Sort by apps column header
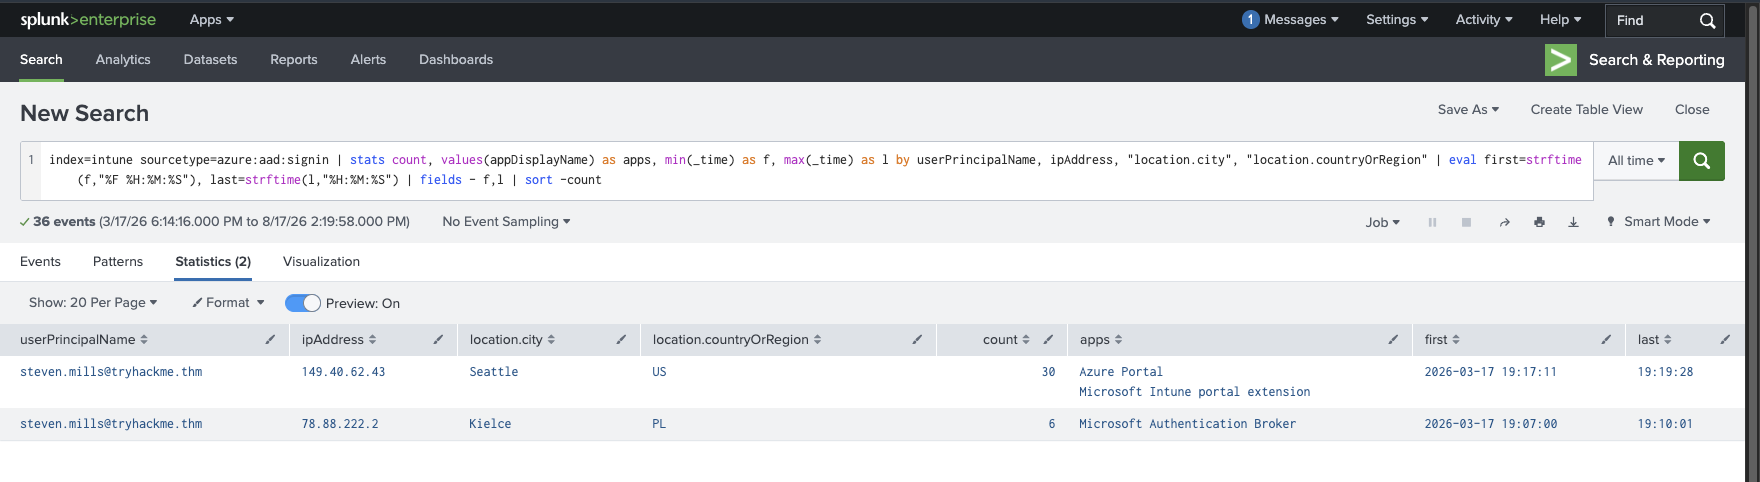Viewport: 1760px width, 482px height. (1101, 340)
